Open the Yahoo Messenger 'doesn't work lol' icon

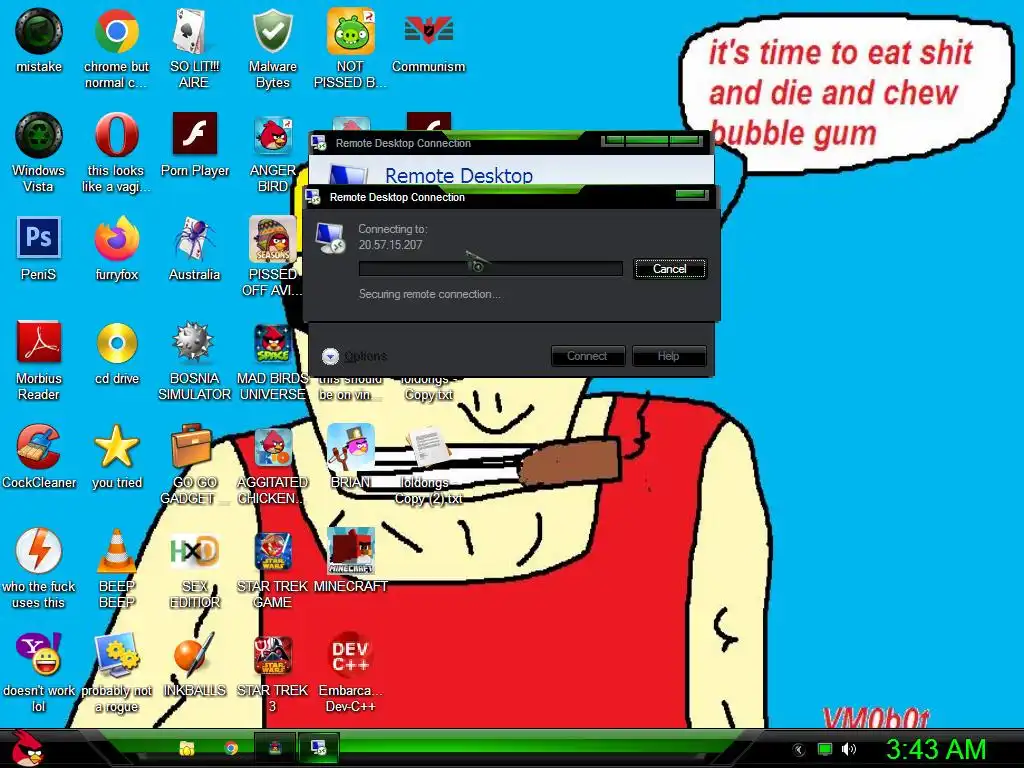click(x=39, y=672)
